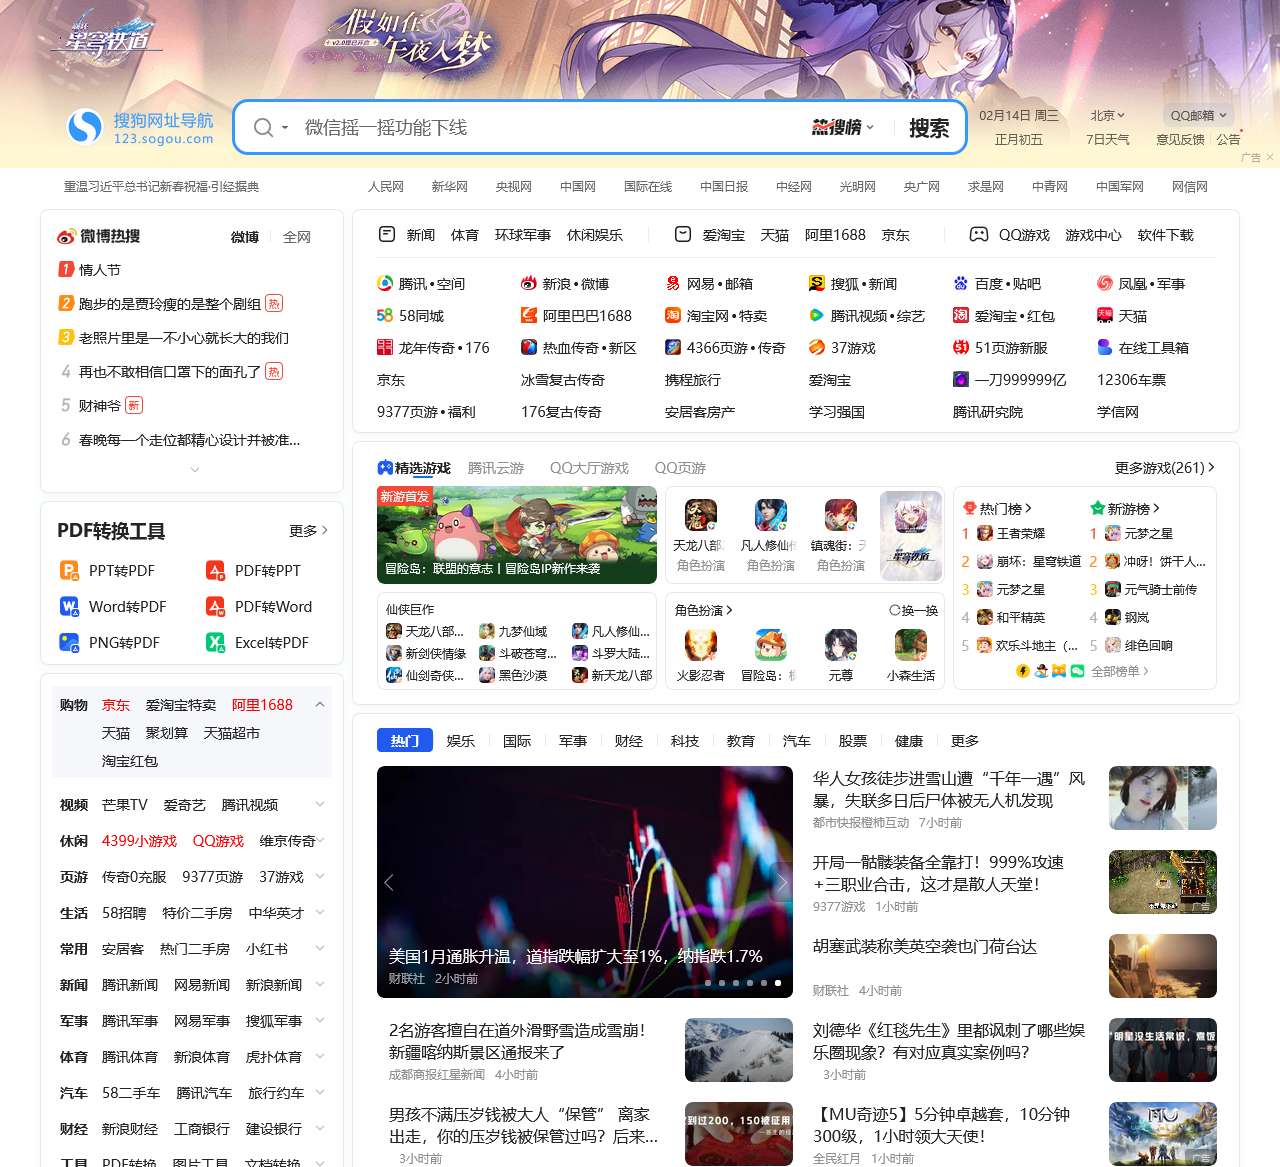Open 更多游戏(261) link
The height and width of the screenshot is (1167, 1280).
pos(1163,467)
